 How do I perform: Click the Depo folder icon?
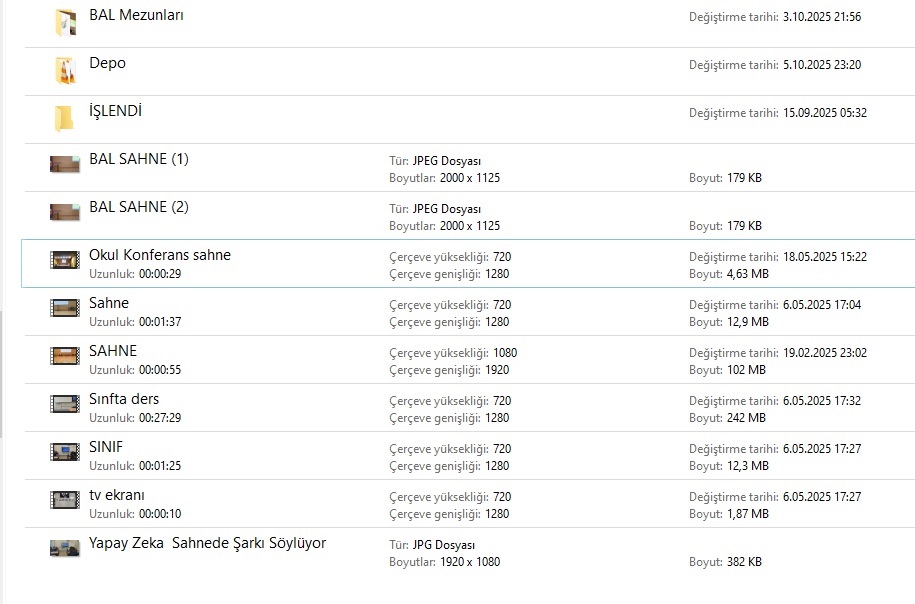65,70
